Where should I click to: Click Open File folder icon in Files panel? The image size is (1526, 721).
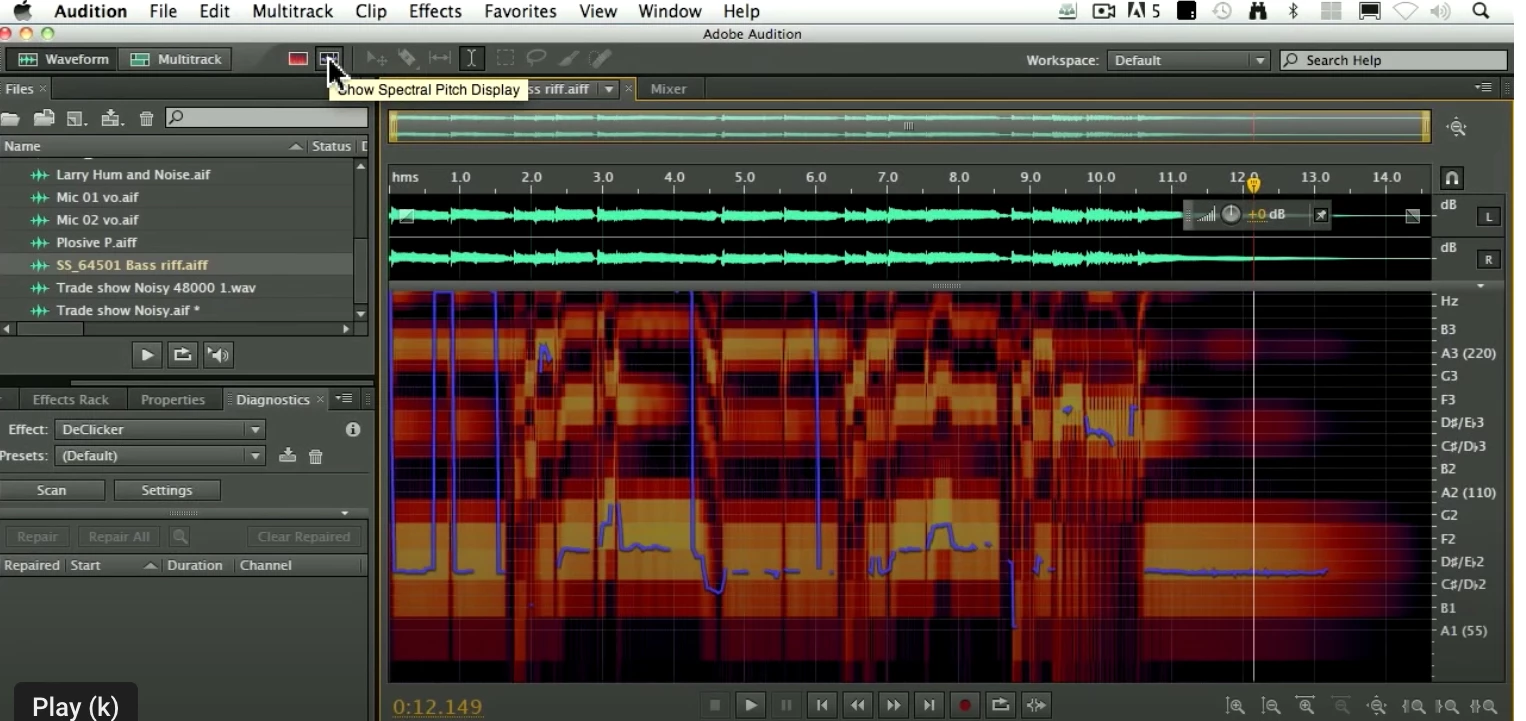pyautogui.click(x=10, y=119)
